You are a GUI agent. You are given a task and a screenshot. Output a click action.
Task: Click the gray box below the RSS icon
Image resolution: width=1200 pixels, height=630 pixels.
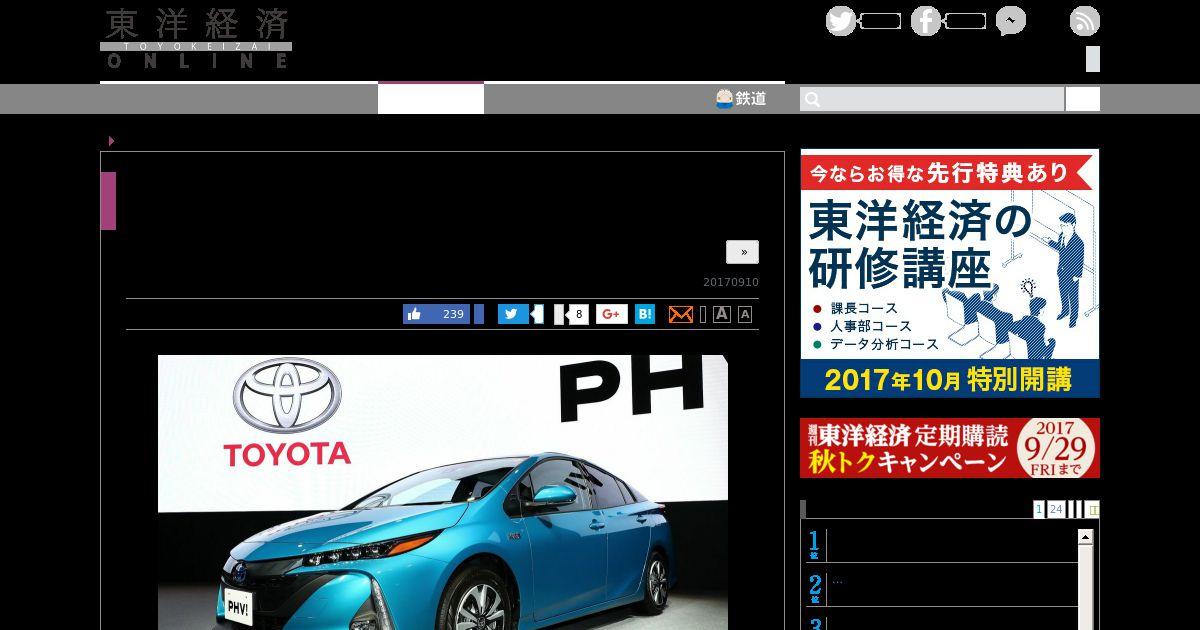click(x=1093, y=59)
